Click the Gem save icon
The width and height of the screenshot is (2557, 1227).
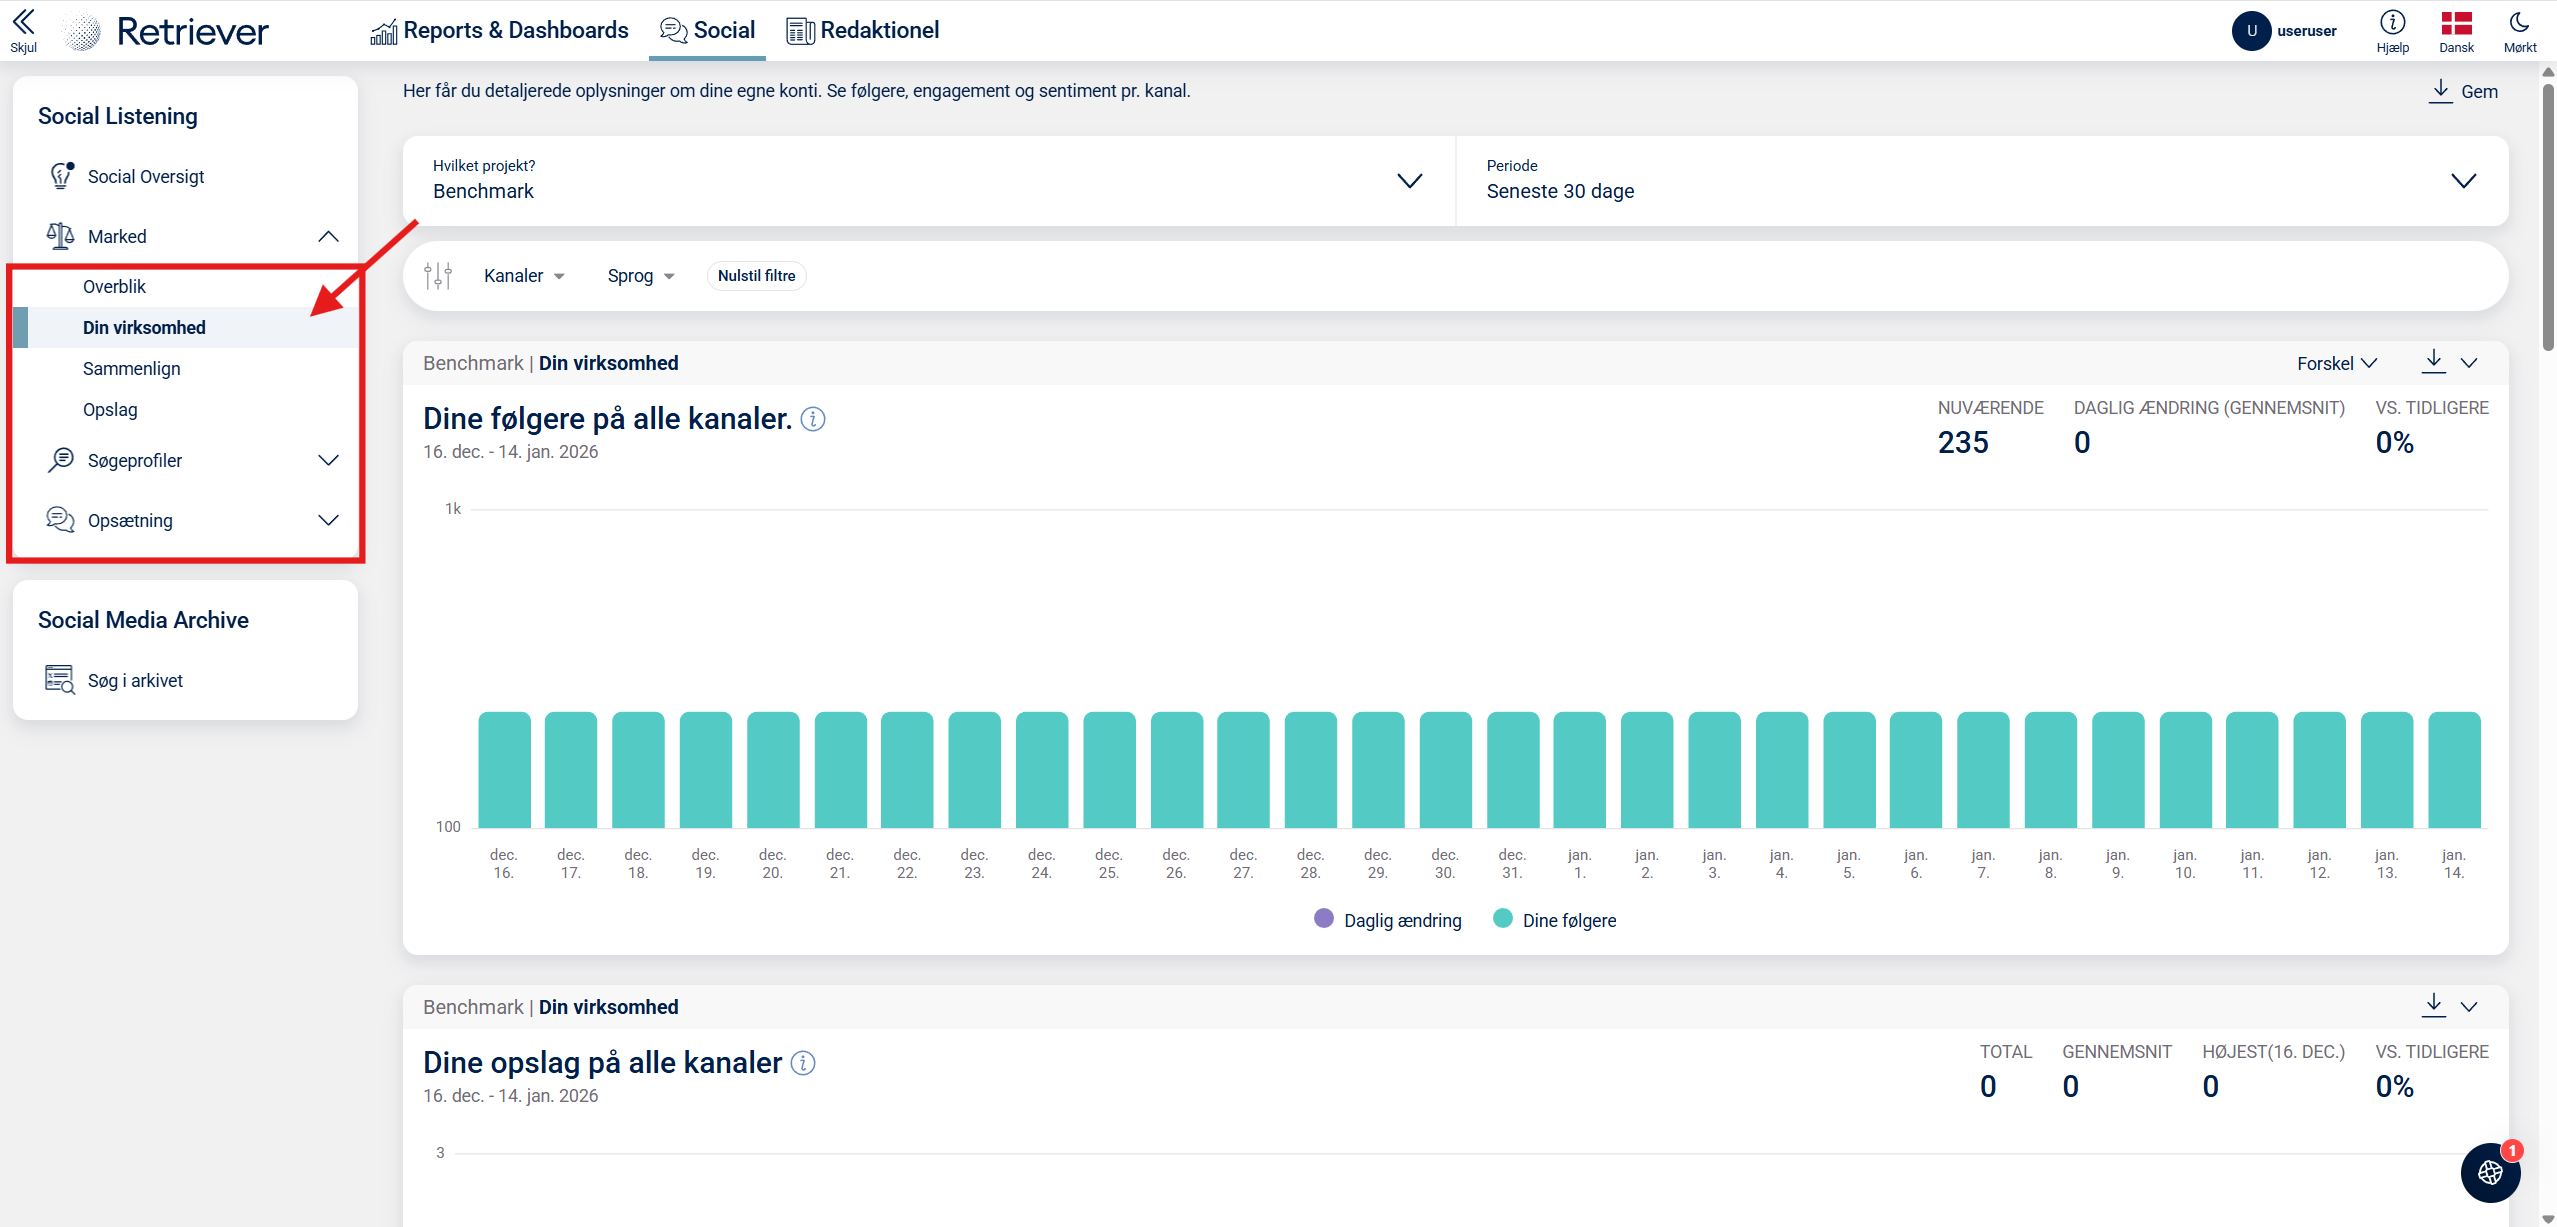point(2441,91)
